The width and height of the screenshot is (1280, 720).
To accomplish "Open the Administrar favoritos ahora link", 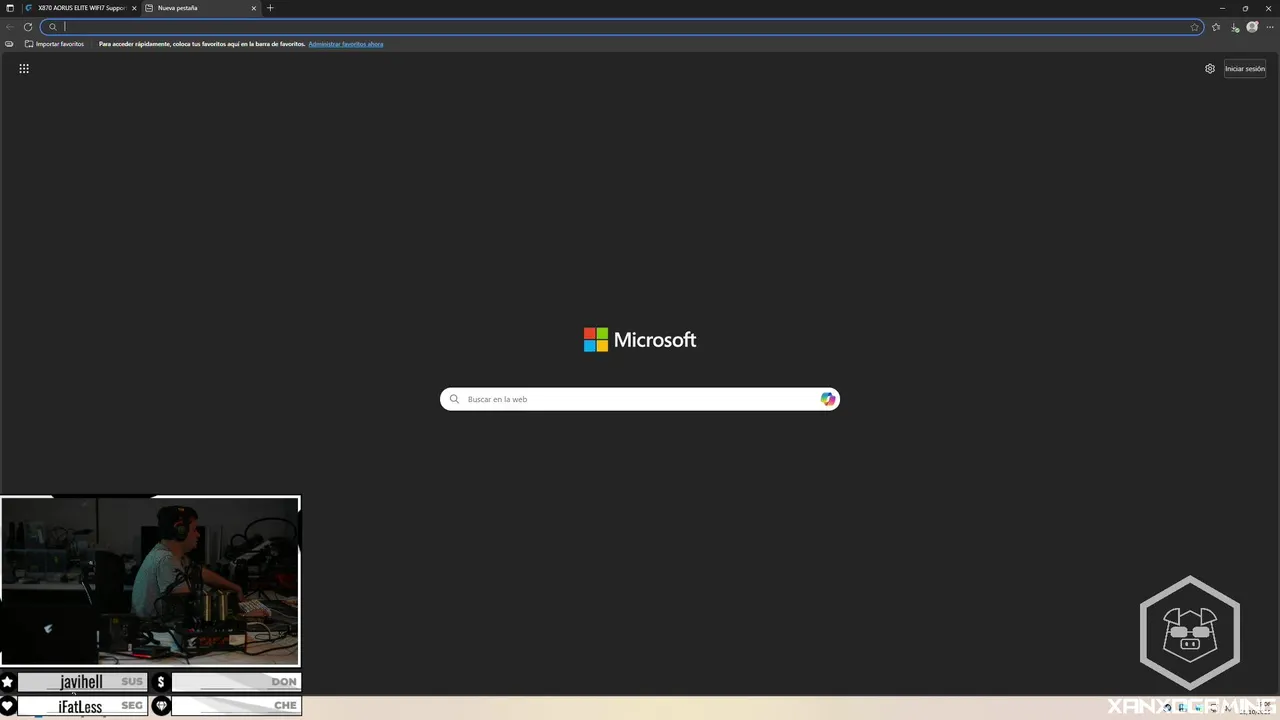I will click(346, 44).
